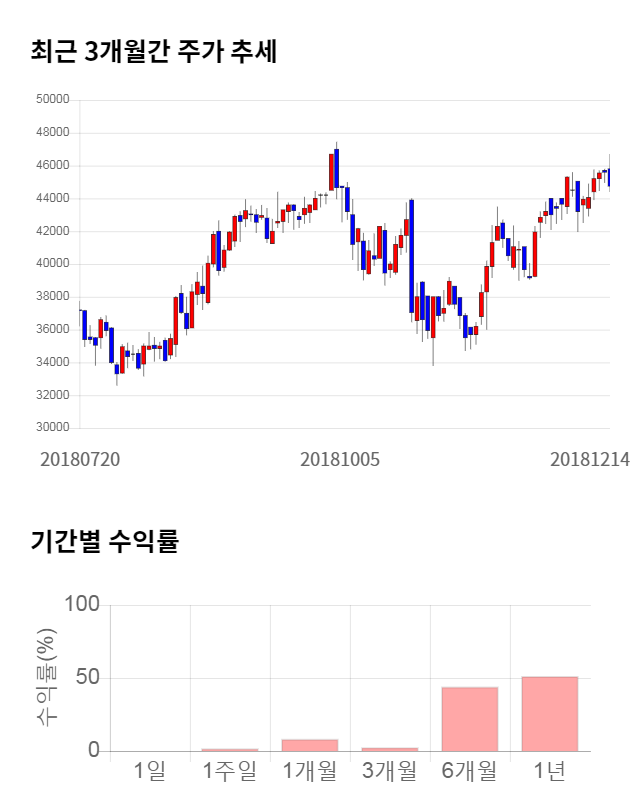Click the 3개월 return bar
Viewport: 640px width, 810px height.
390,748
